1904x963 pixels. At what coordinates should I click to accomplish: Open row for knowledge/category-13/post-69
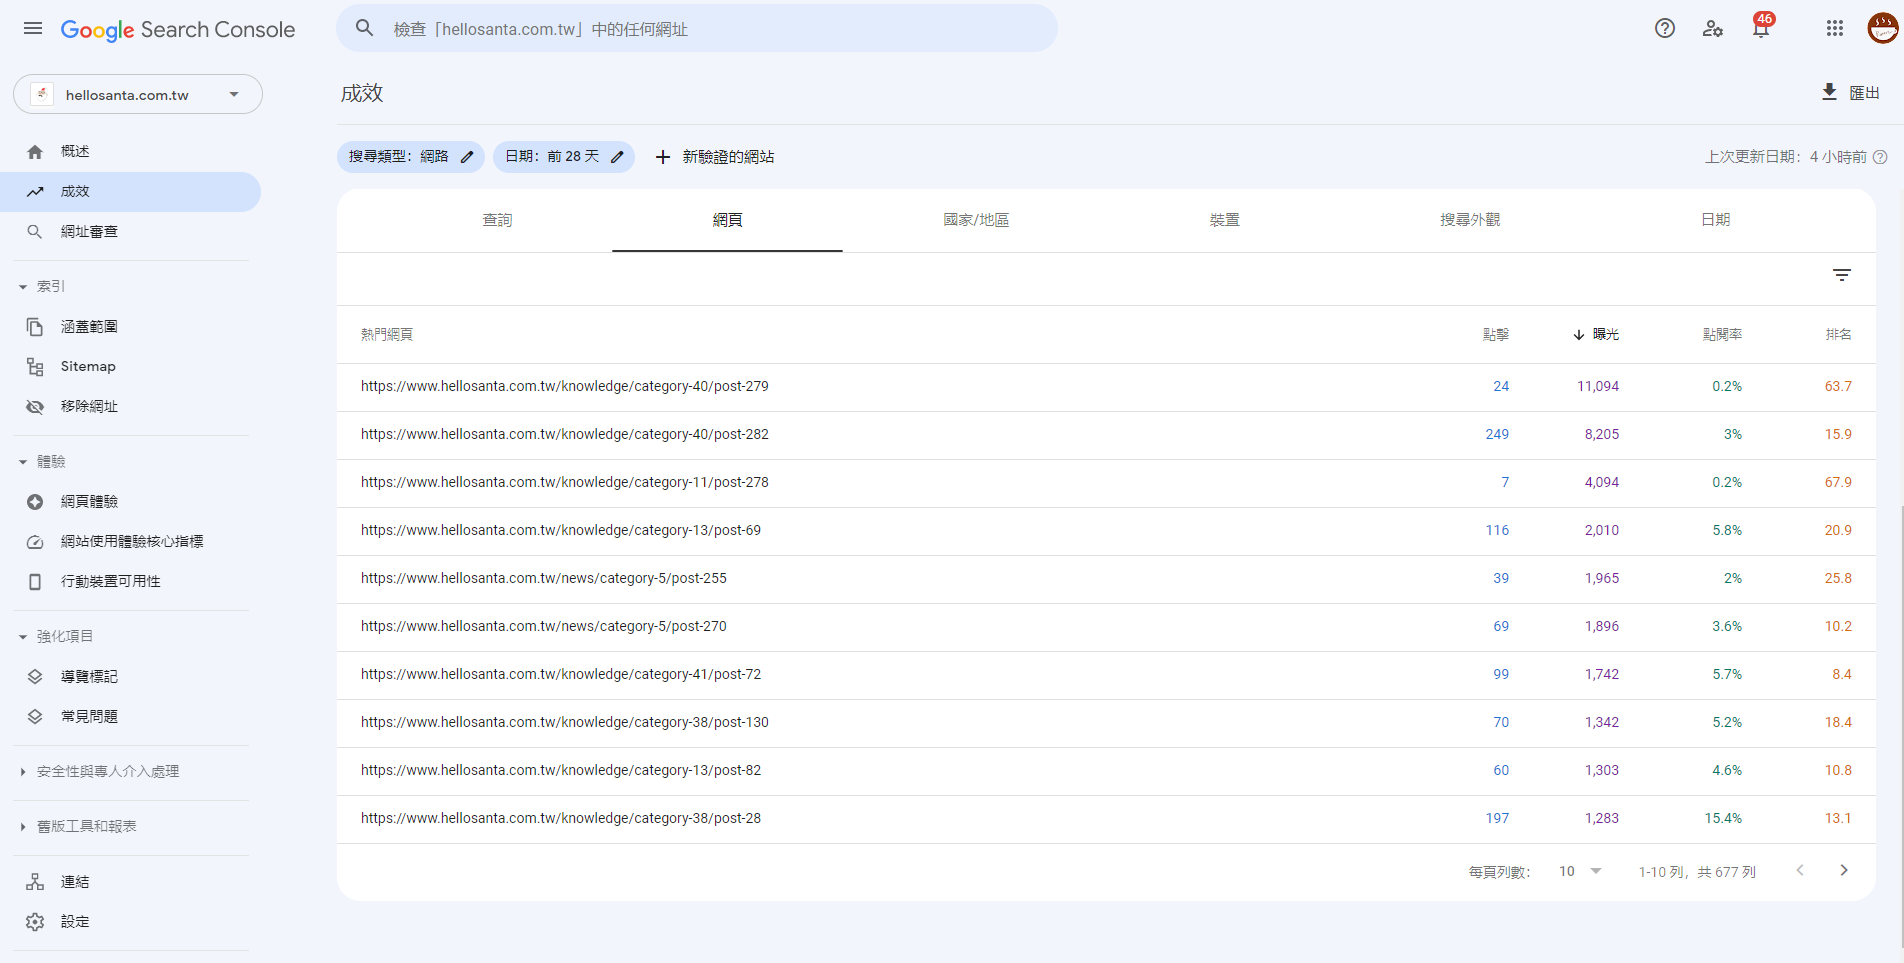coord(1106,531)
